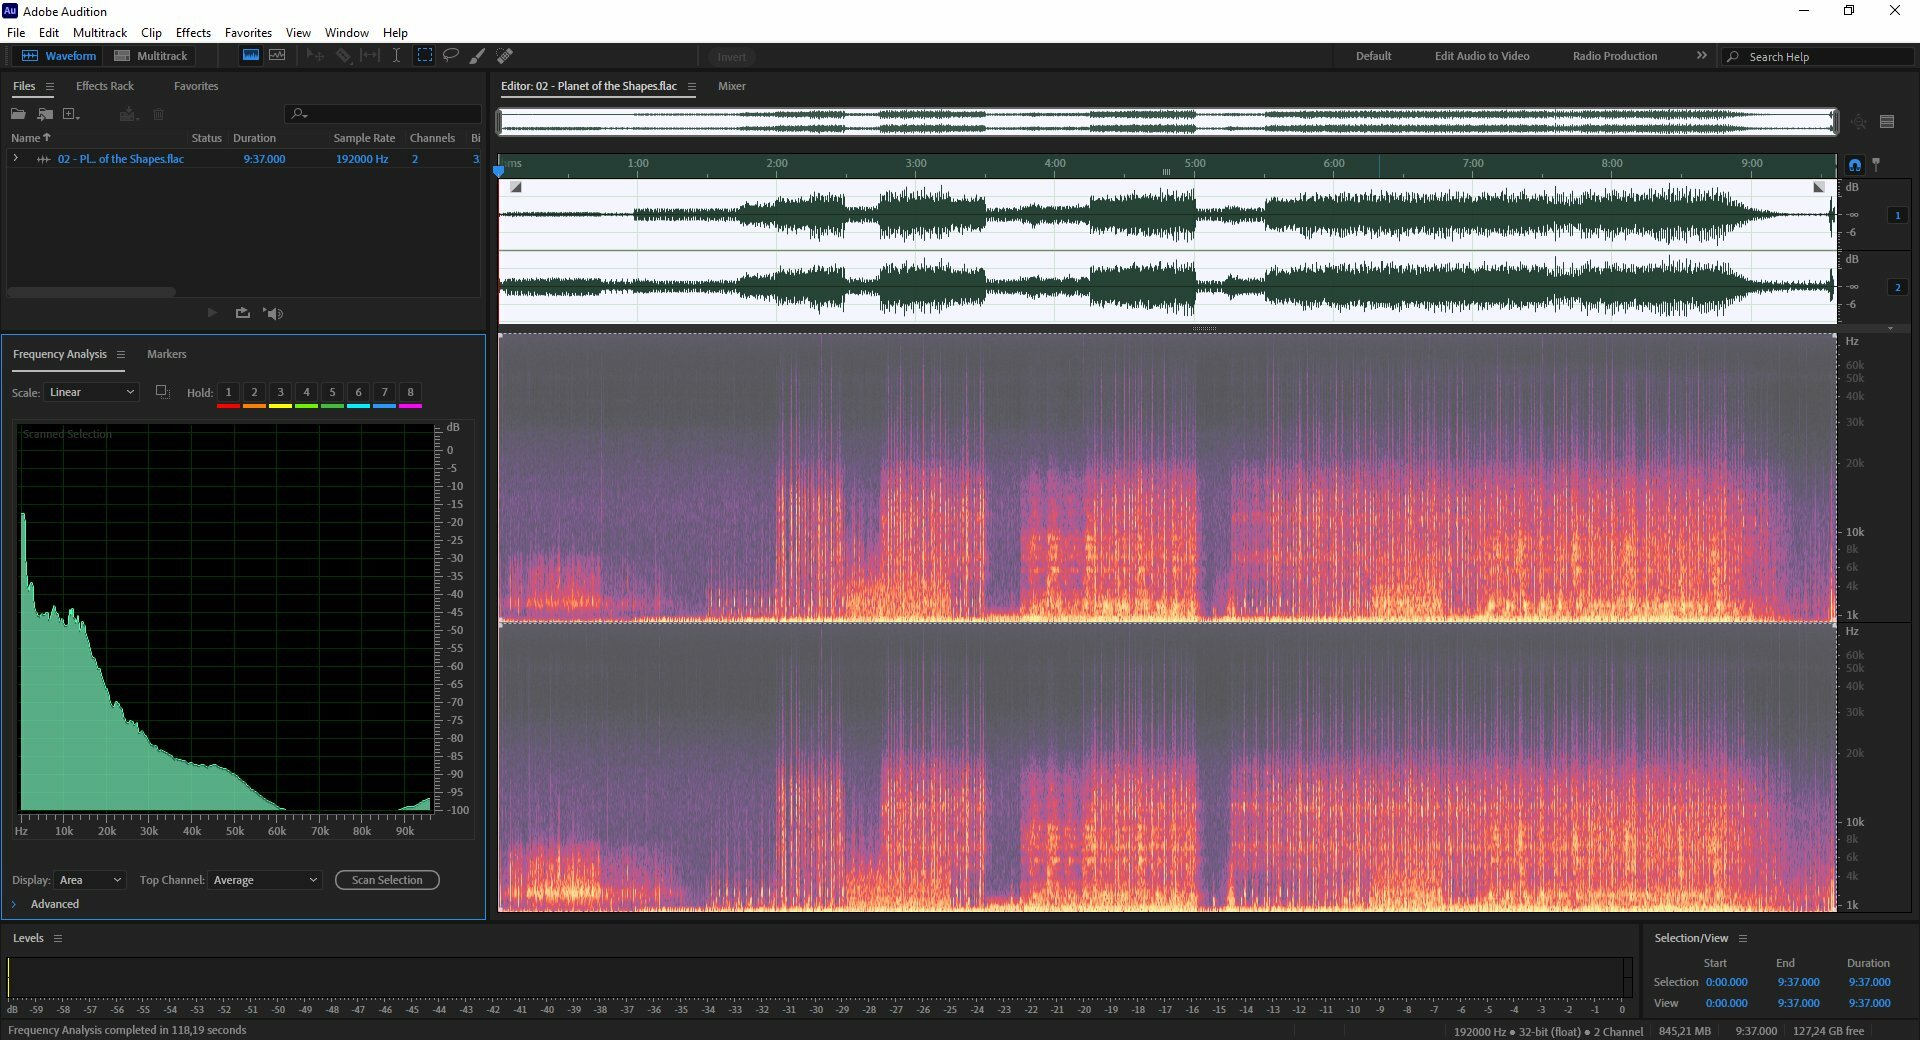Click the Scan Selection button
Screen dimensions: 1920x1040
[x=387, y=880]
